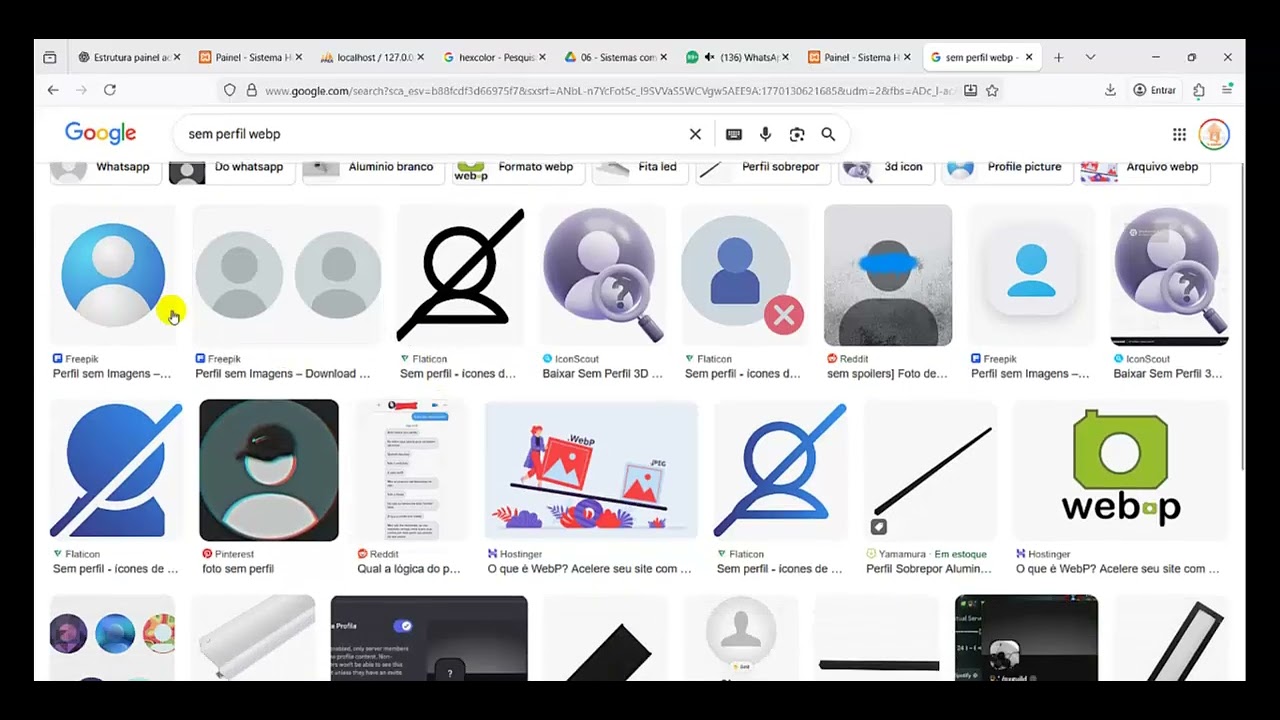Open the Yamamura black profile bar image
1280x720 pixels.
[931, 470]
